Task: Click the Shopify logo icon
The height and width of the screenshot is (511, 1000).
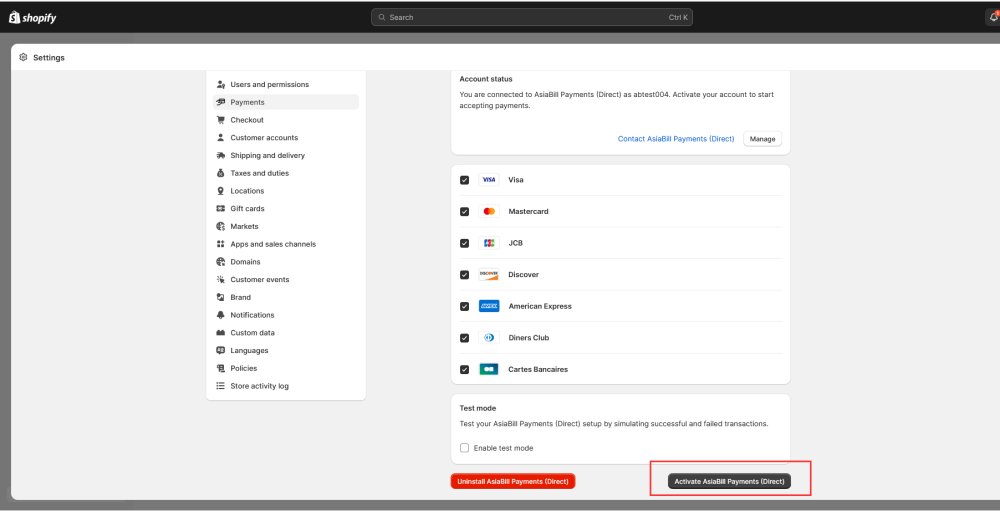Action: (15, 17)
